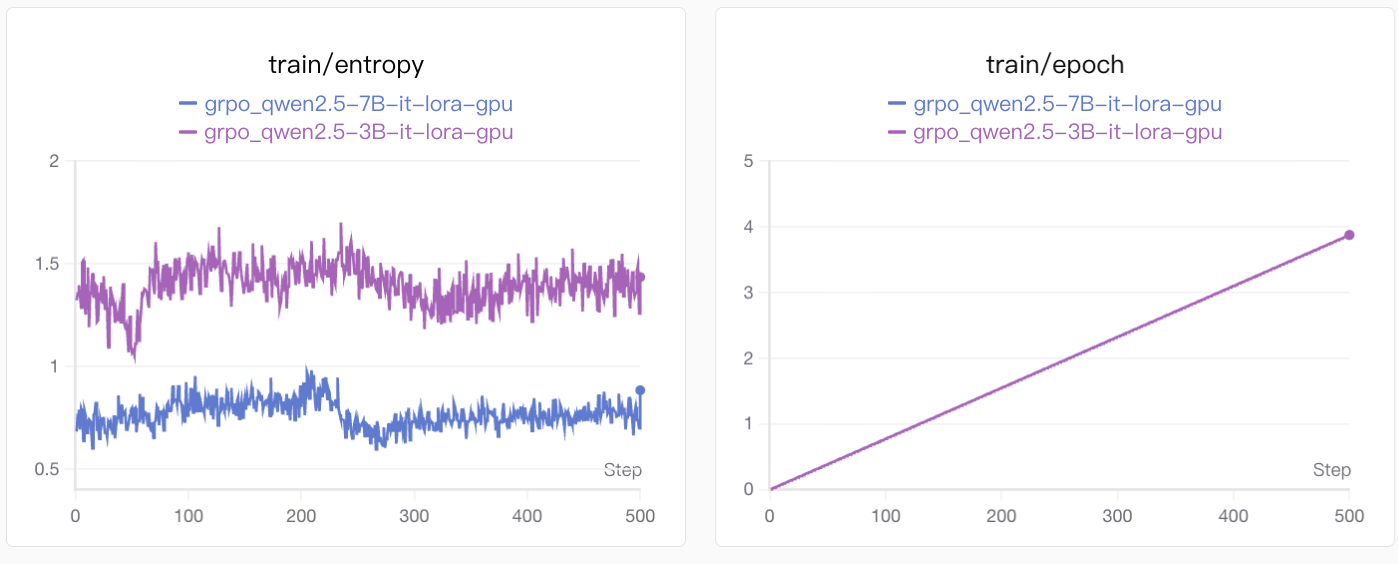1398x564 pixels.
Task: Select the purple line swatch in the epoch legend
Action: click(897, 131)
